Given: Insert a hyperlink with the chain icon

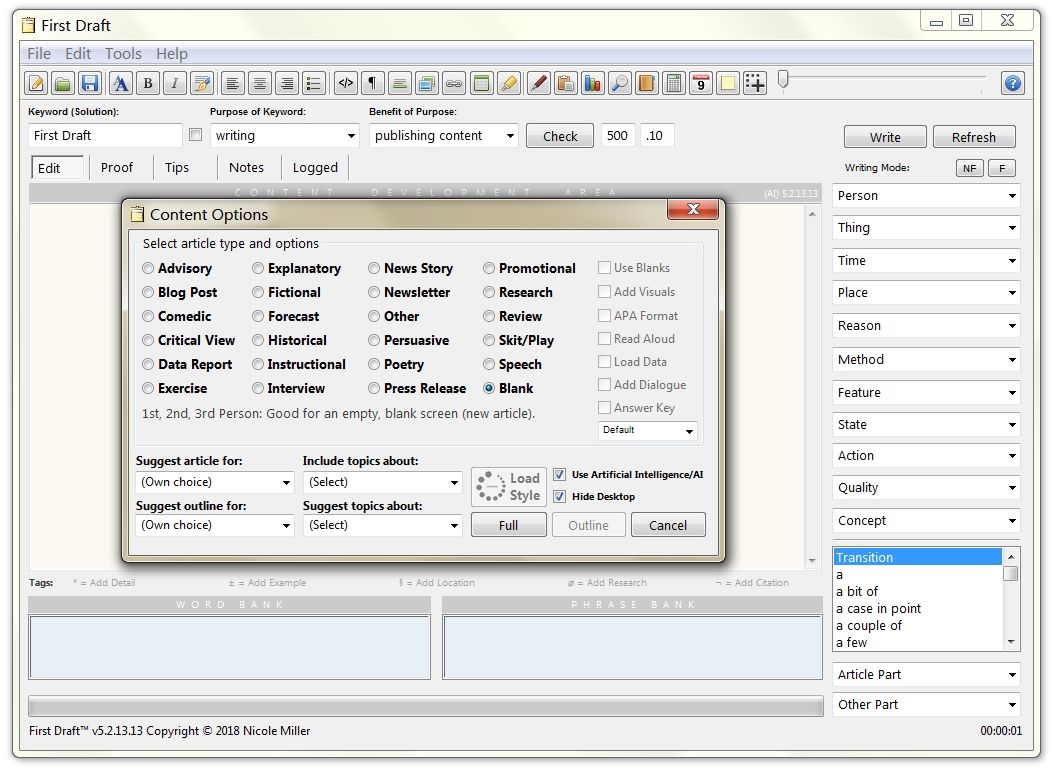Looking at the screenshot, I should click(454, 83).
